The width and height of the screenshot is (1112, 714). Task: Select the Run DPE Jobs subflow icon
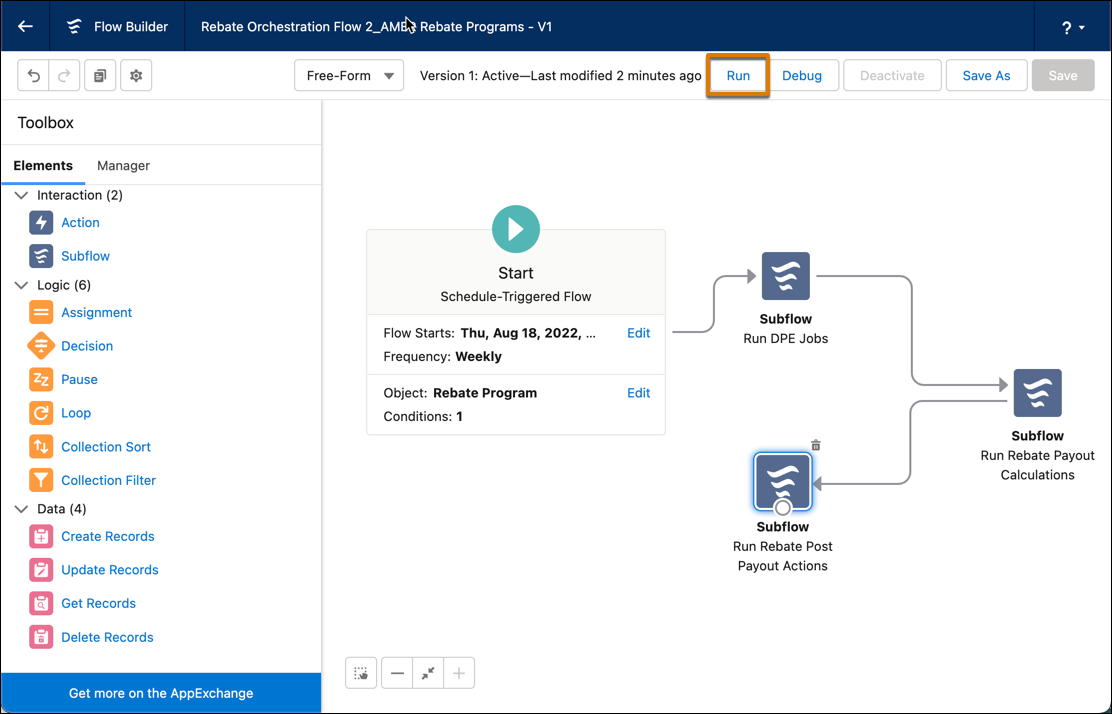tap(786, 276)
